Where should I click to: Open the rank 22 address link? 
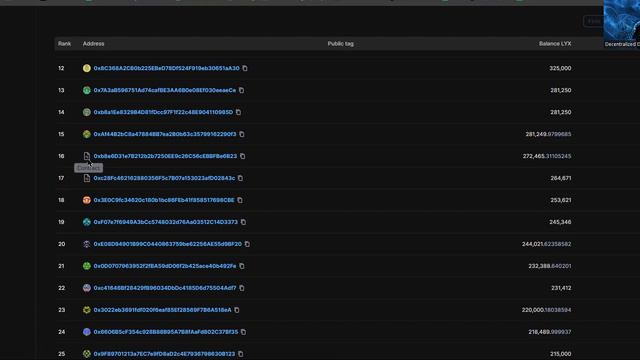pyautogui.click(x=165, y=288)
